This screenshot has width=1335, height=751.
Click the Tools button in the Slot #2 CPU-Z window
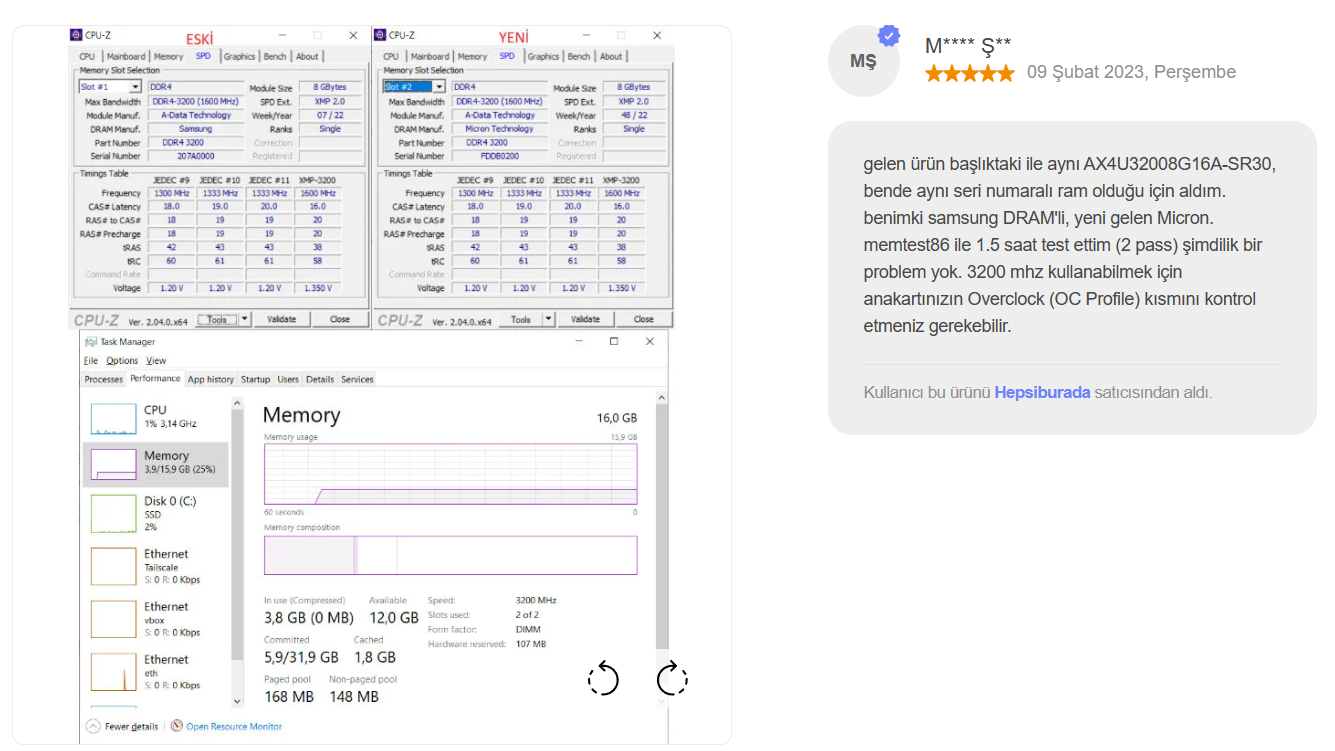coord(520,319)
